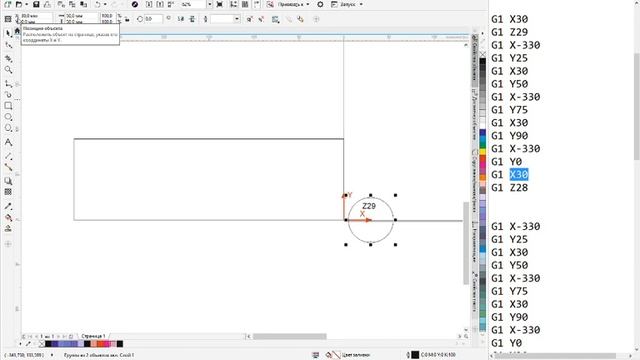
Task: Select the Color Eyedropper tool
Action: pos(9,206)
